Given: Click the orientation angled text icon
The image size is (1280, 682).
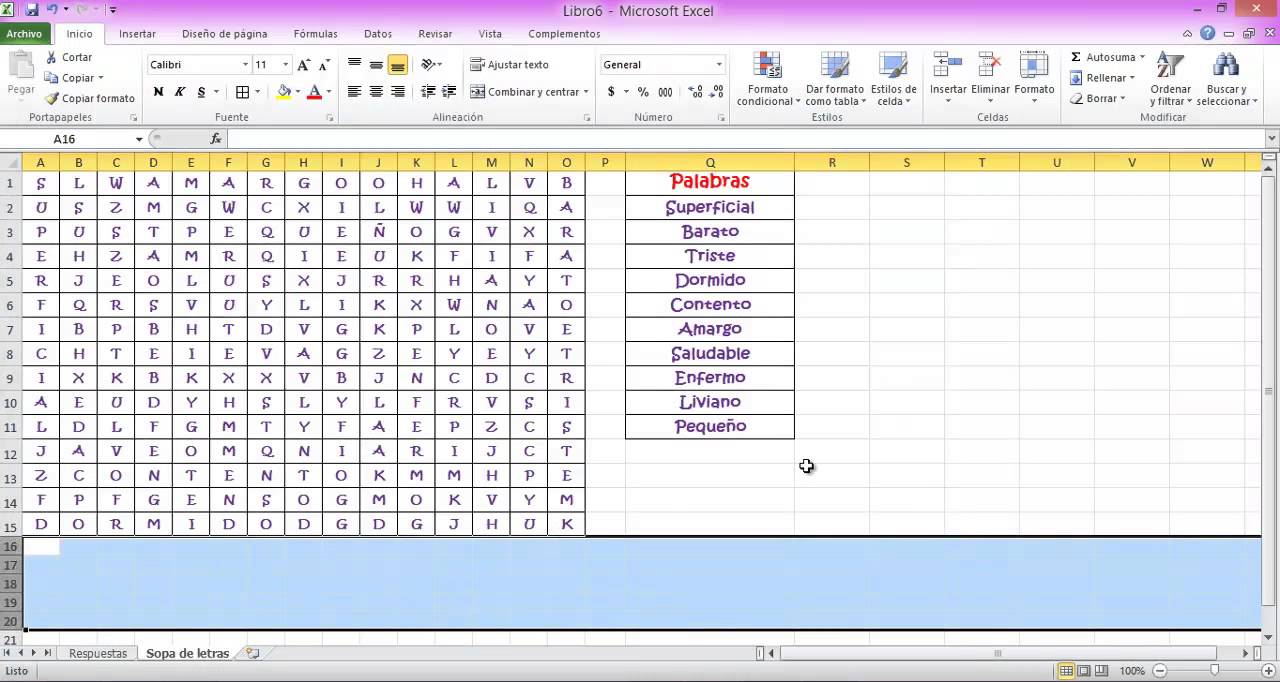Looking at the screenshot, I should click(x=428, y=64).
